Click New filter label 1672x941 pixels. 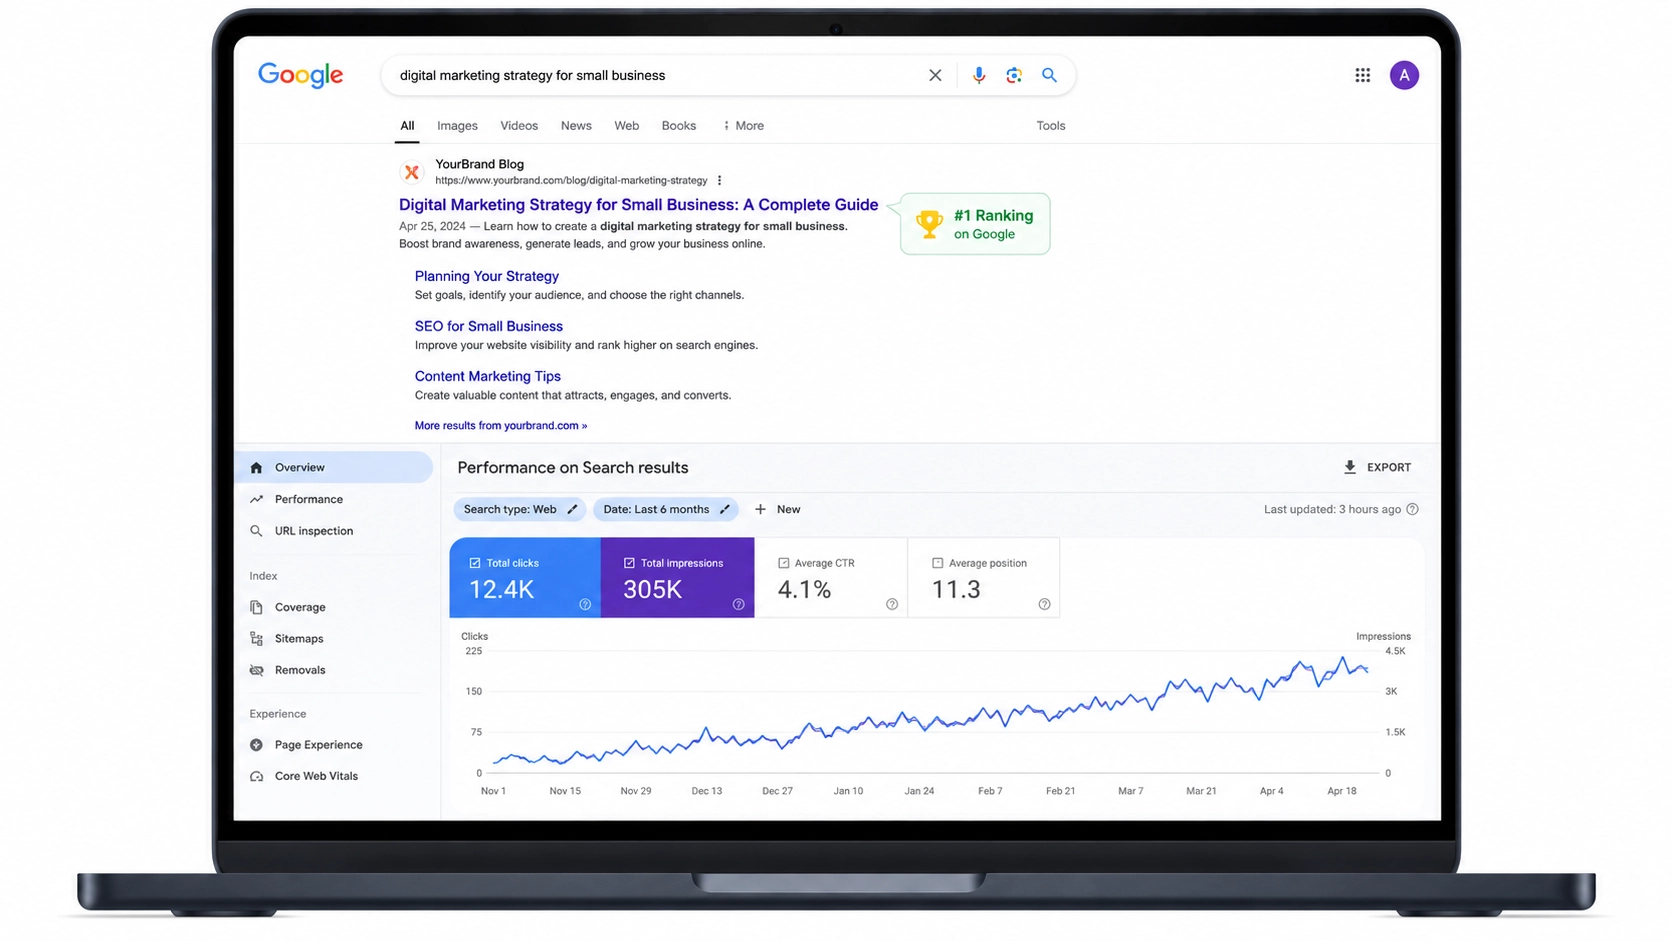(788, 509)
